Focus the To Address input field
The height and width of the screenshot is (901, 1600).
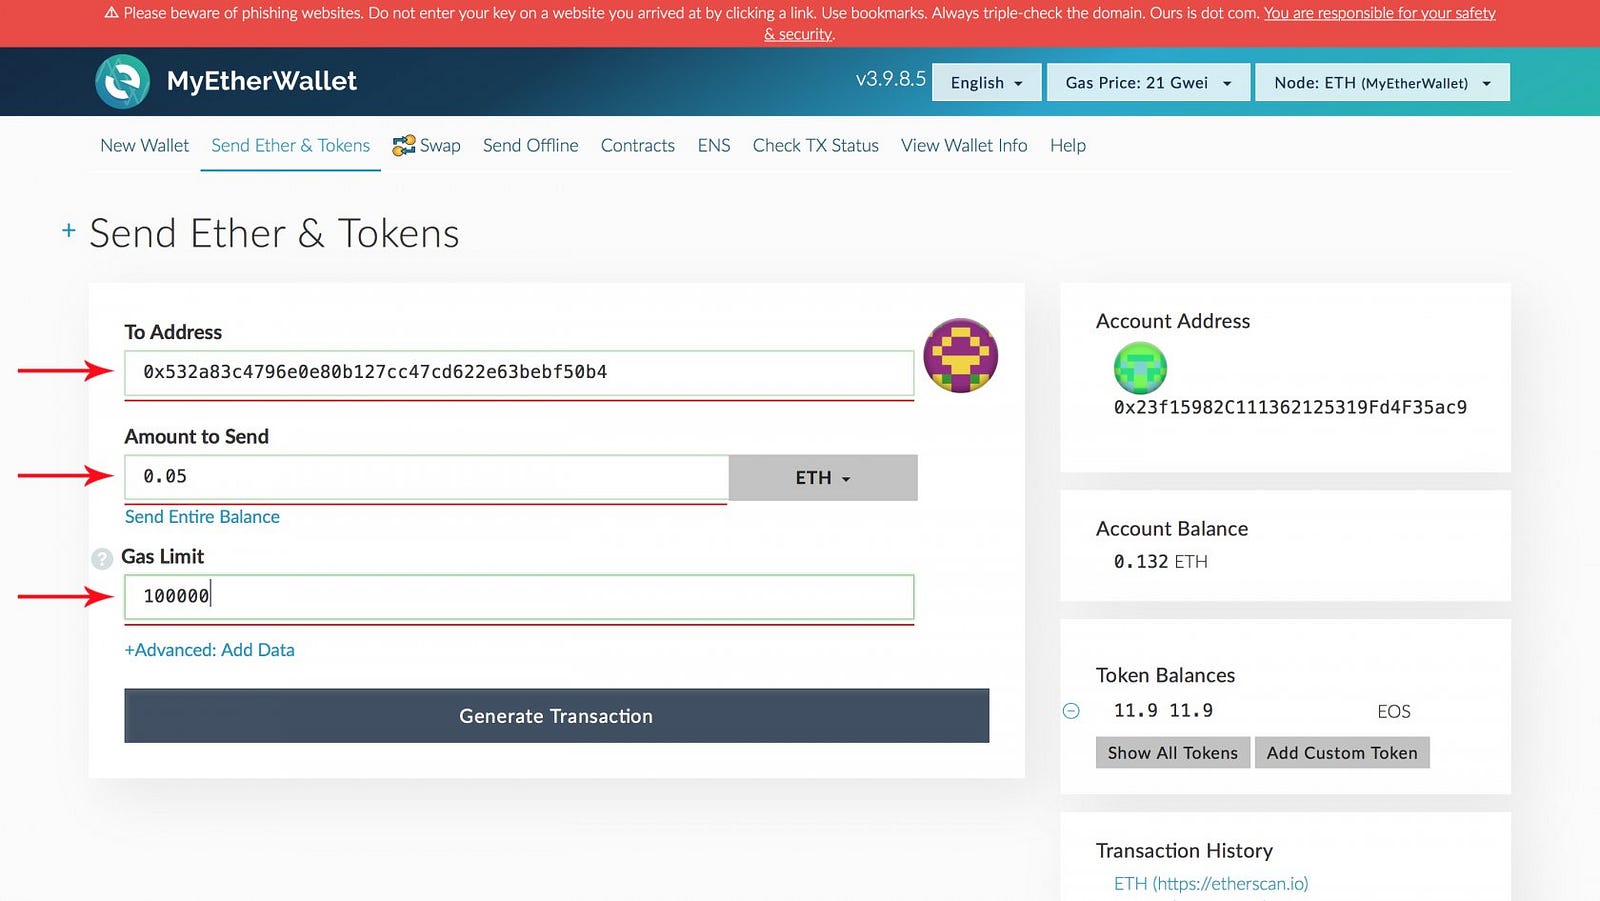click(519, 373)
